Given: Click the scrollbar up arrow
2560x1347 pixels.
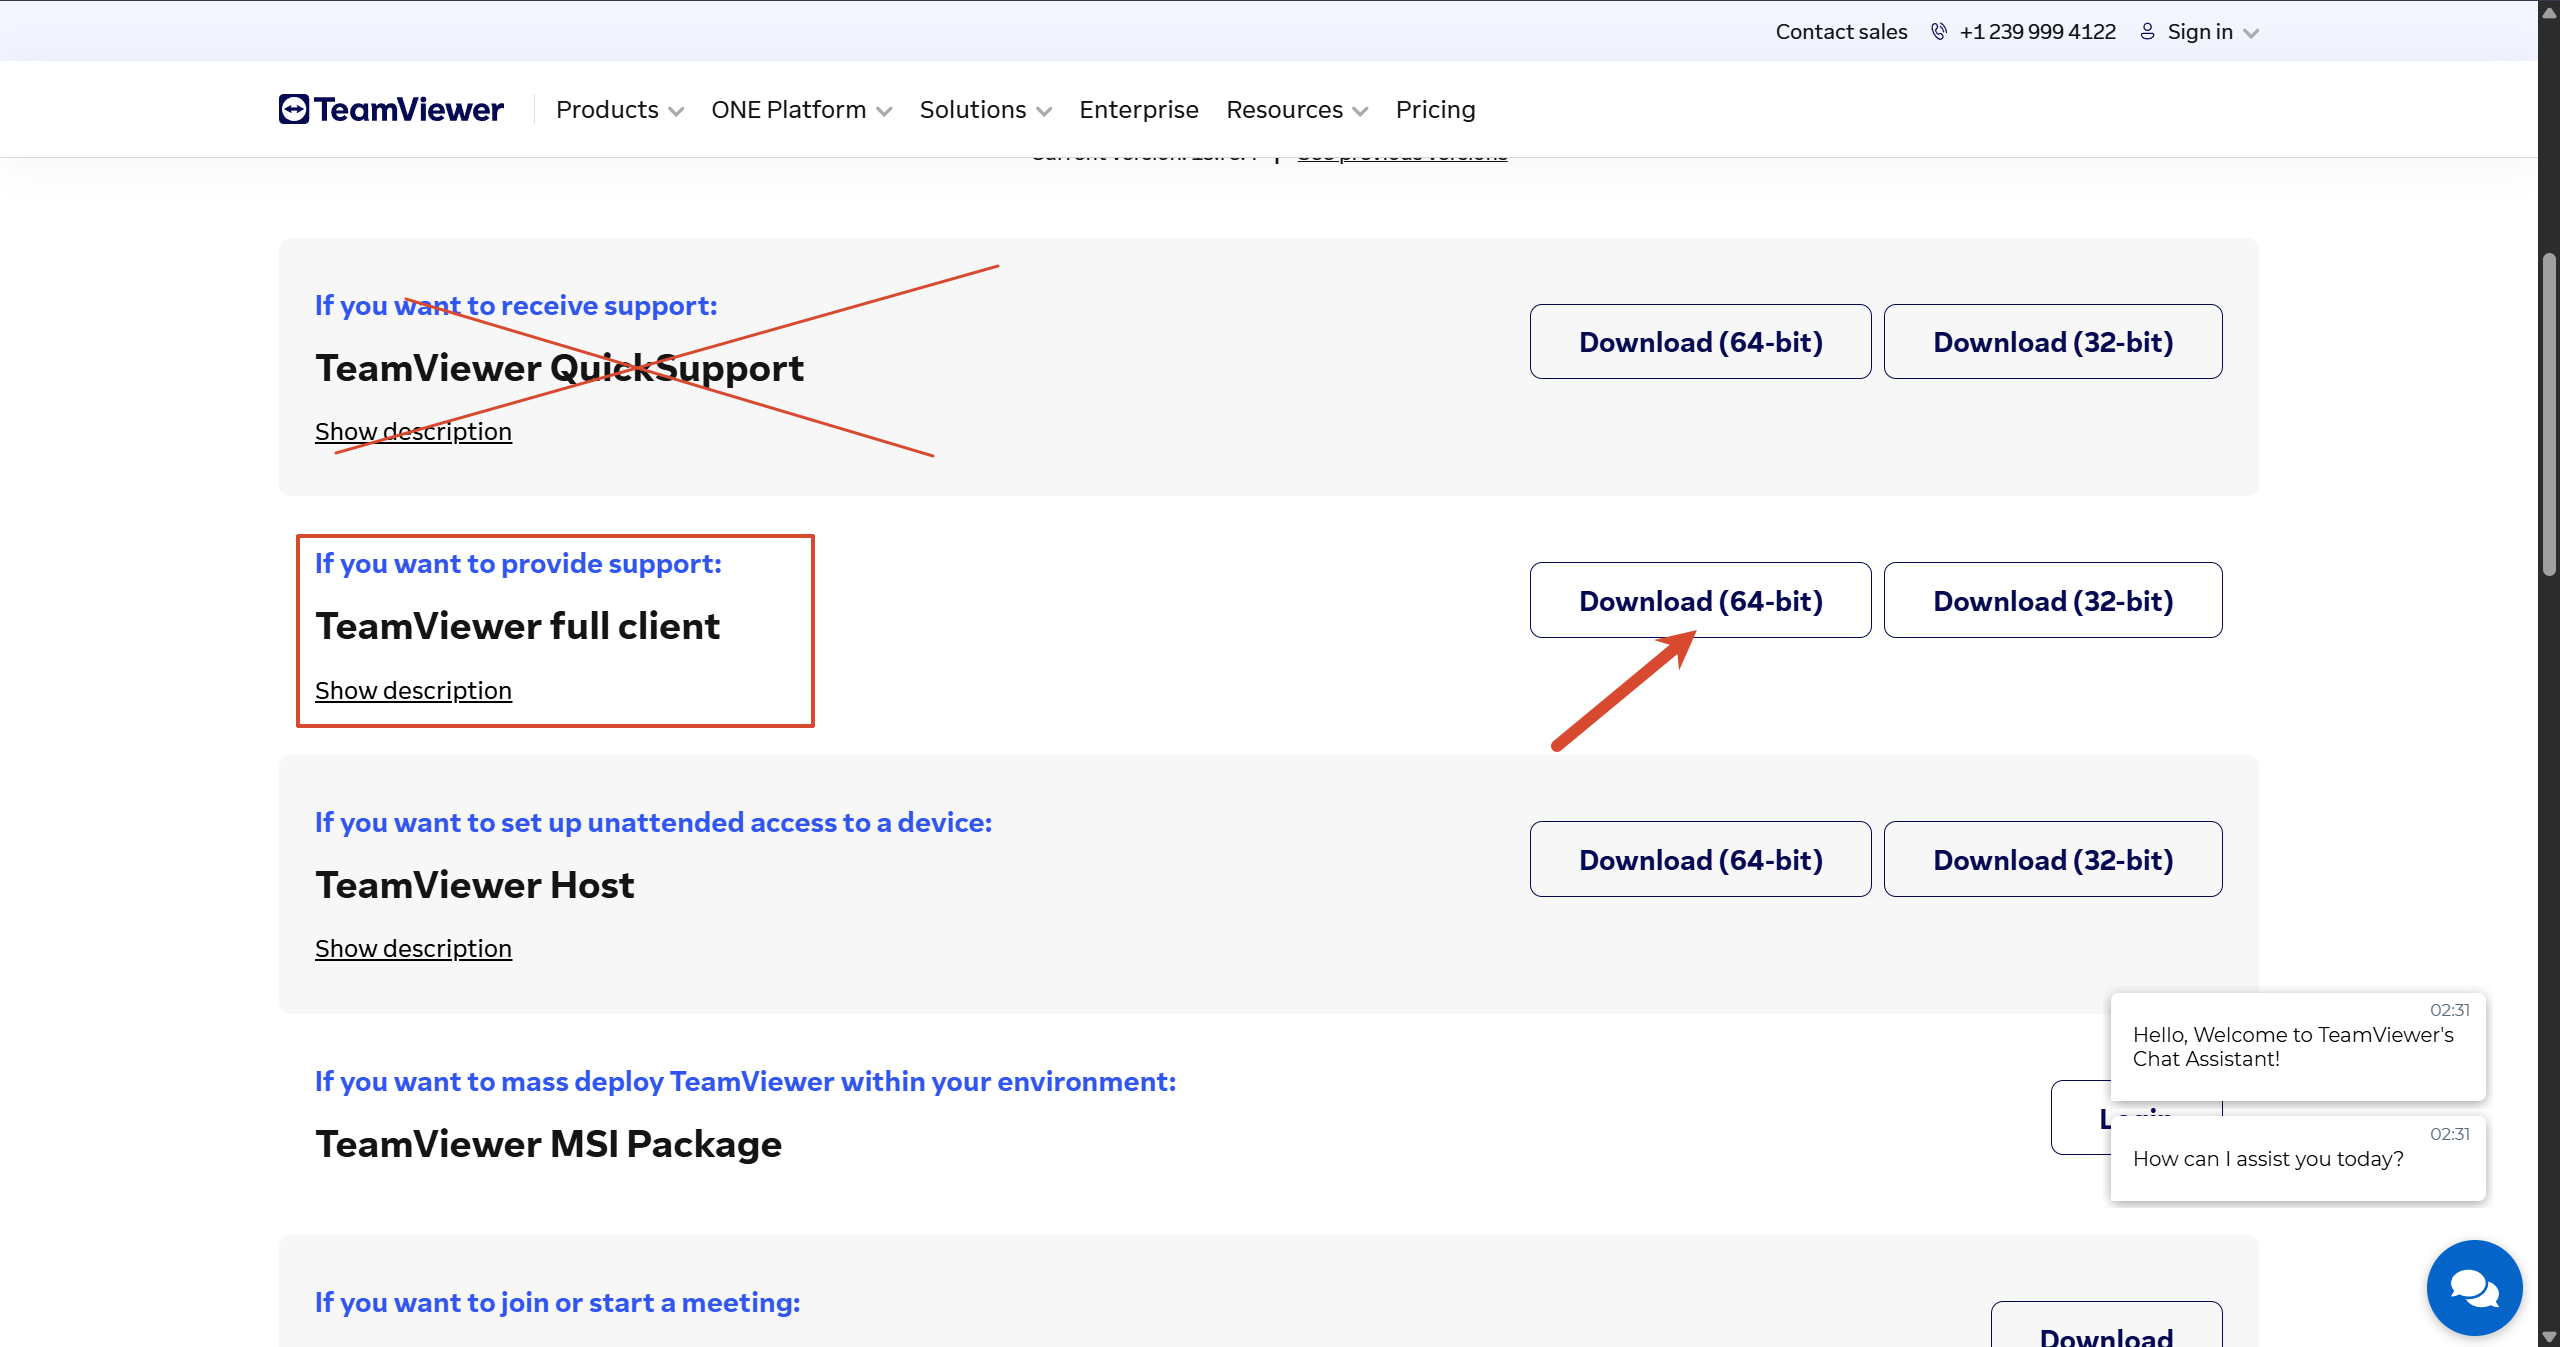Looking at the screenshot, I should coord(2549,12).
